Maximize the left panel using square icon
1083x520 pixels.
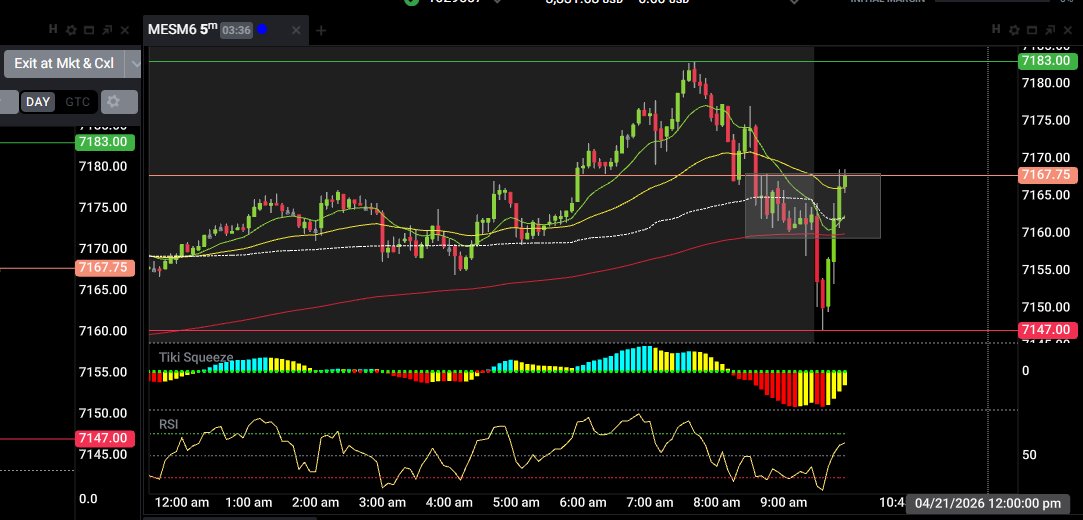click(89, 30)
